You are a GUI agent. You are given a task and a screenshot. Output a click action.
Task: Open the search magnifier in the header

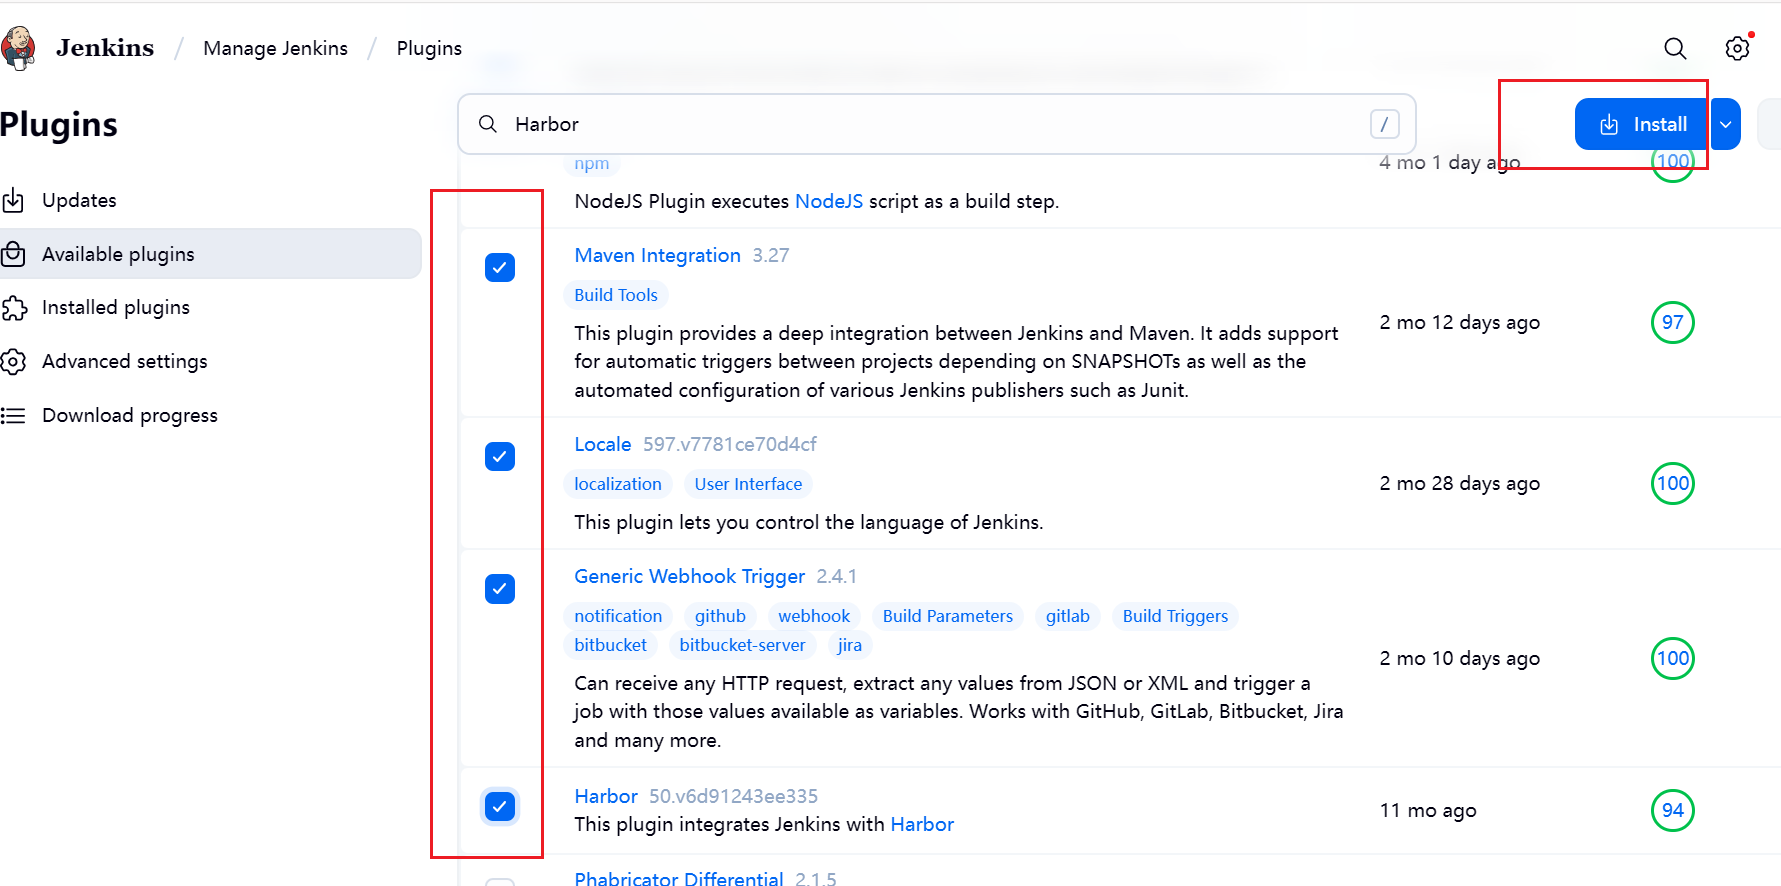coord(1675,48)
